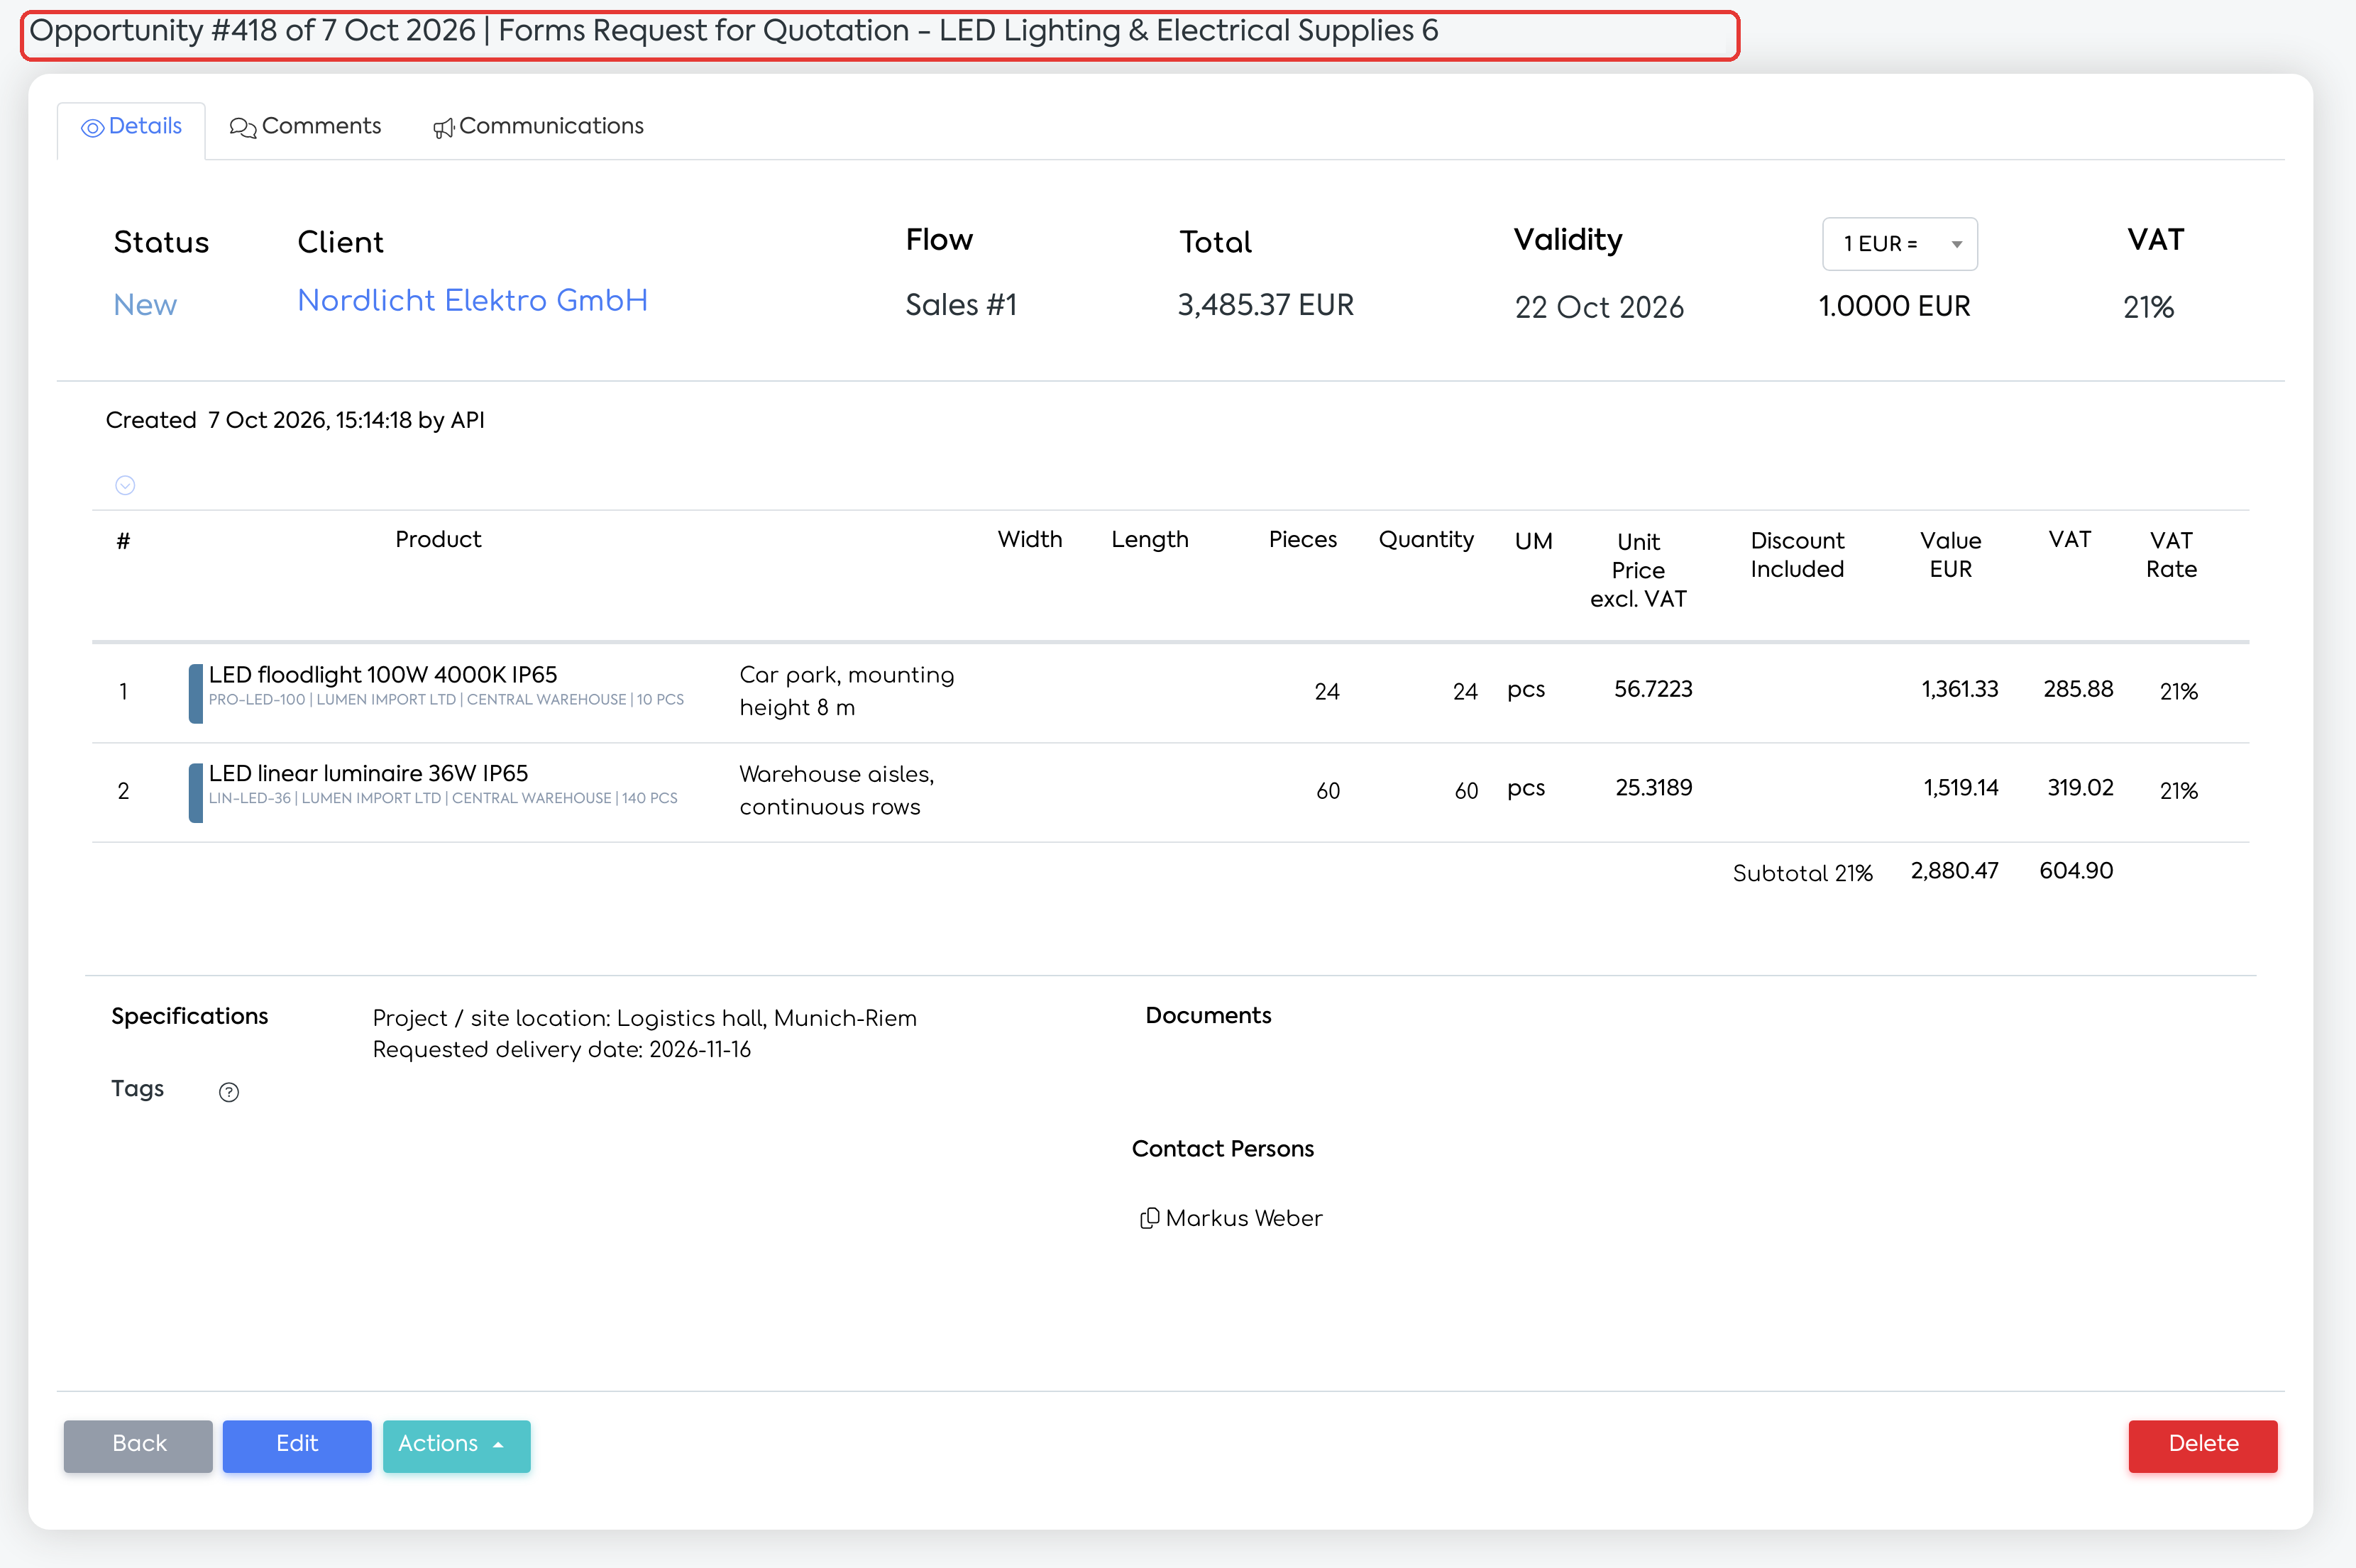Select the Markus Weber contact
The image size is (2356, 1568).
click(x=1244, y=1218)
